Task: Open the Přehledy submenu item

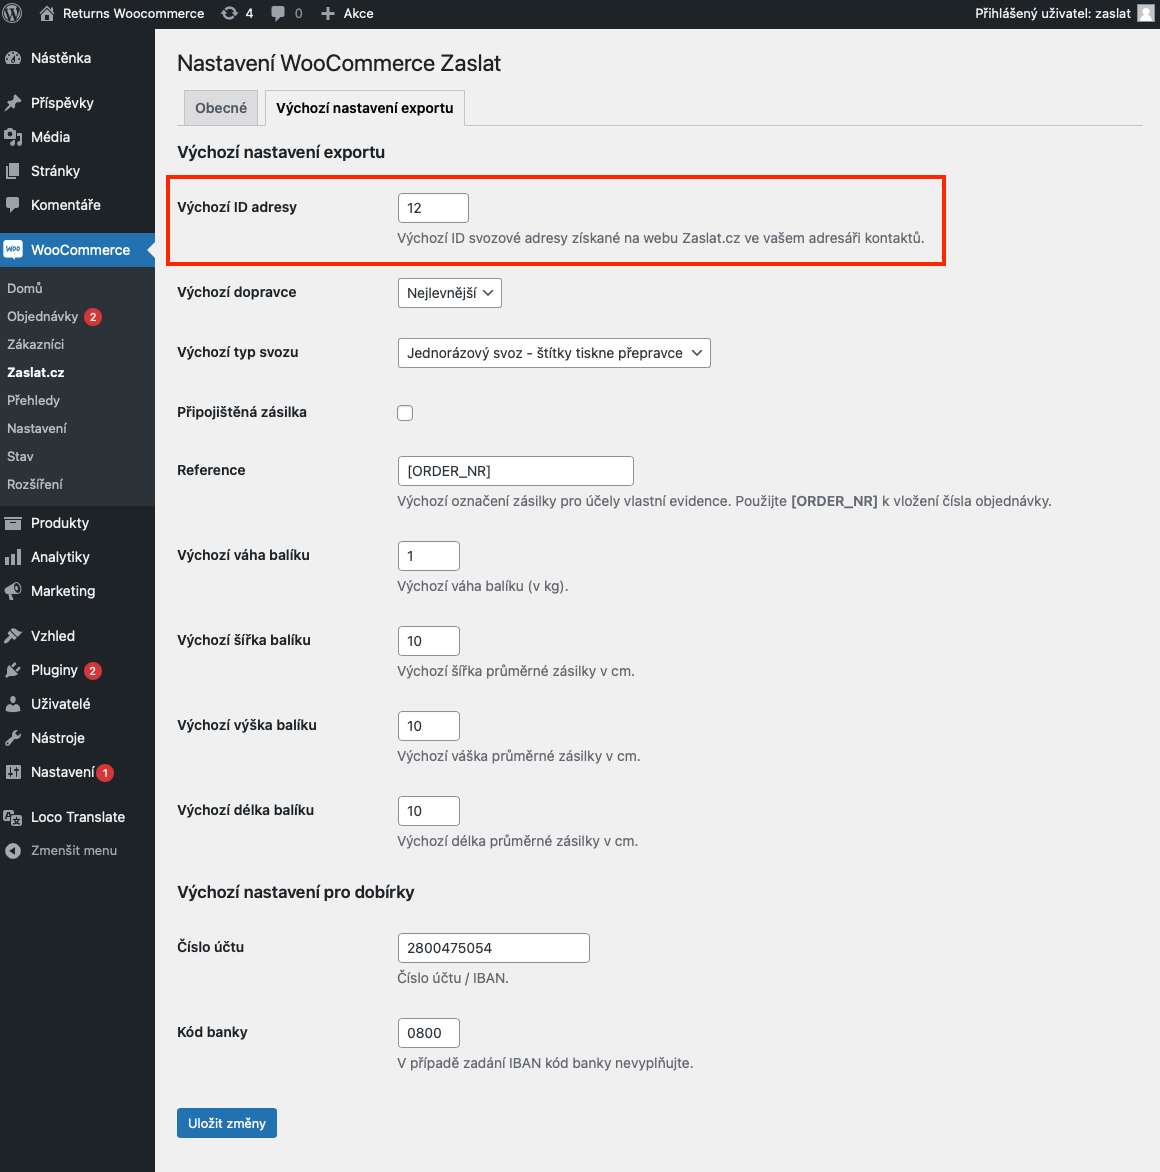Action: click(34, 401)
